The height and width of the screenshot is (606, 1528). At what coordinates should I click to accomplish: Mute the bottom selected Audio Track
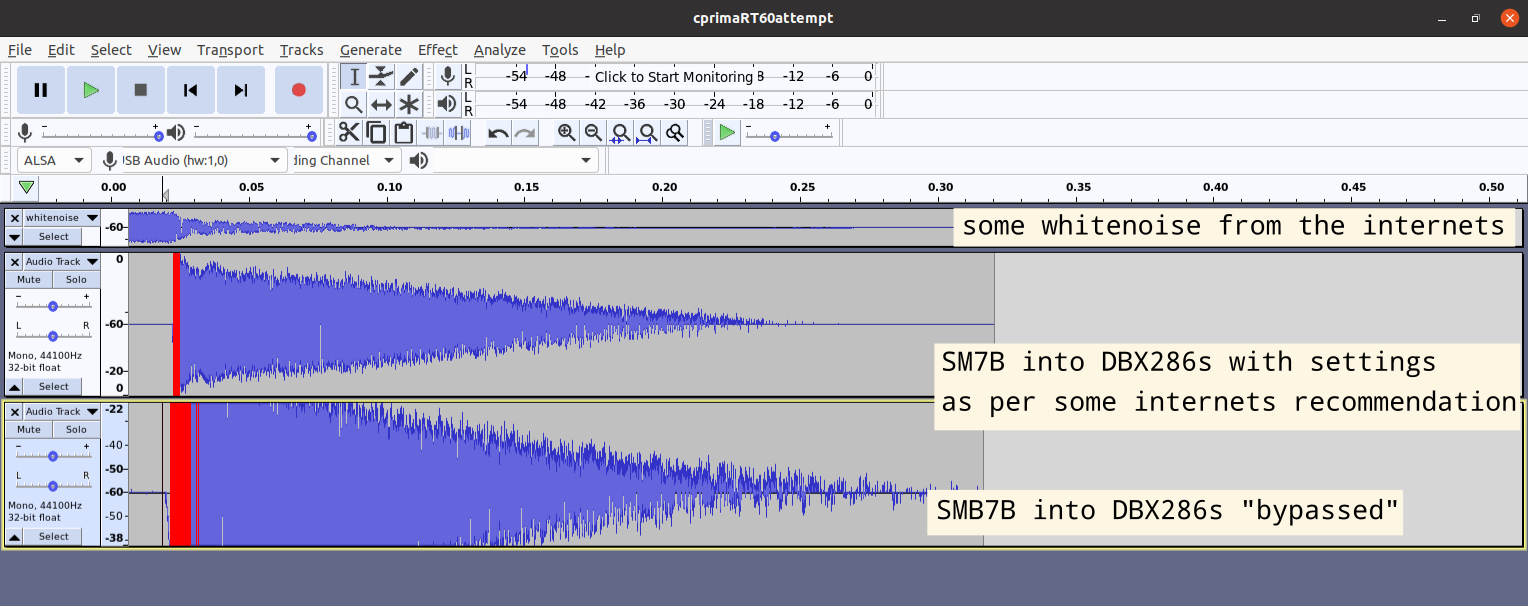pos(29,429)
